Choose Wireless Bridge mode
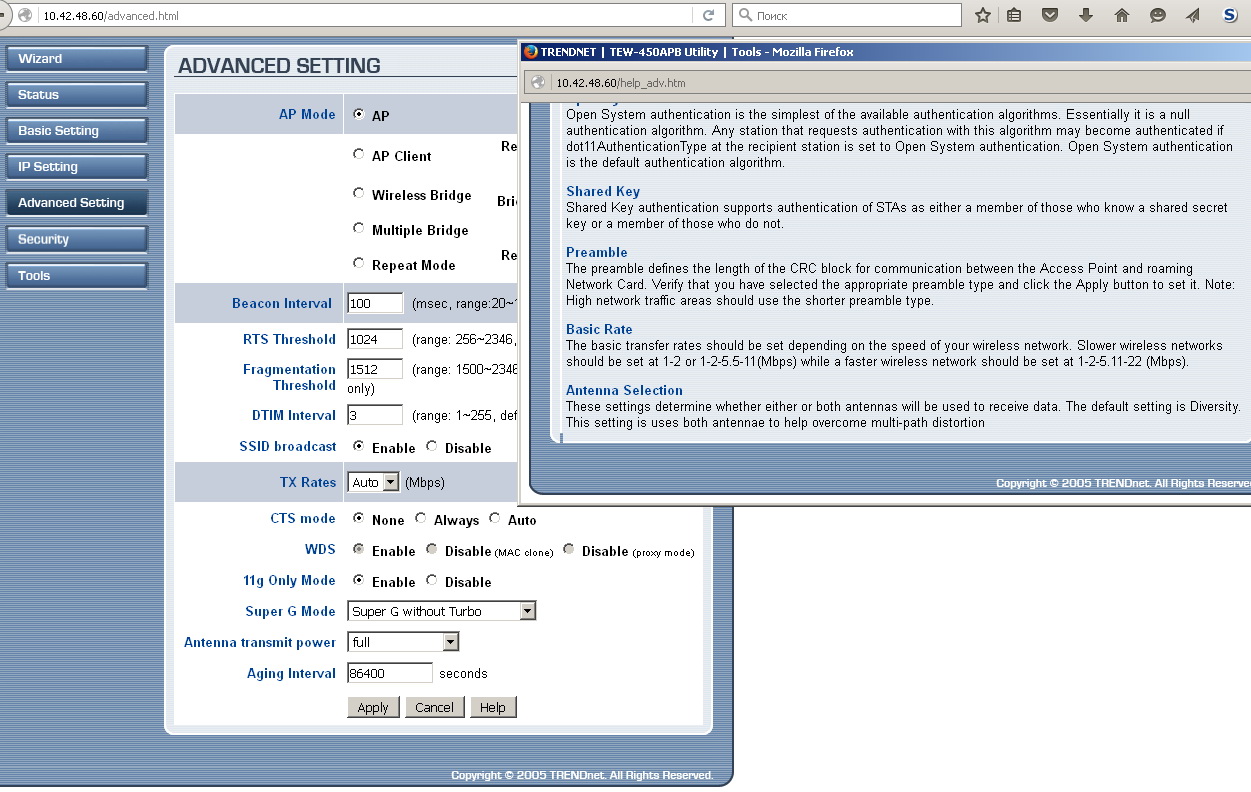 (x=359, y=193)
